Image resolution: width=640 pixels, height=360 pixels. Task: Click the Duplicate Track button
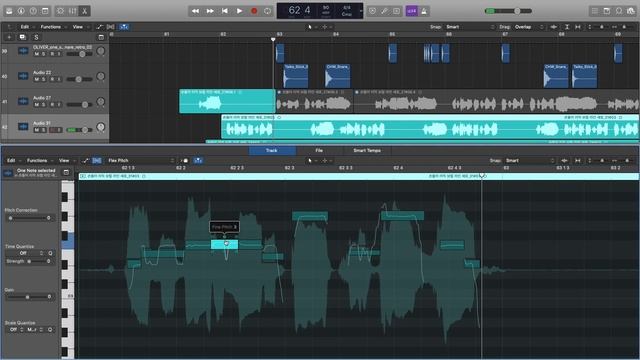(22, 37)
